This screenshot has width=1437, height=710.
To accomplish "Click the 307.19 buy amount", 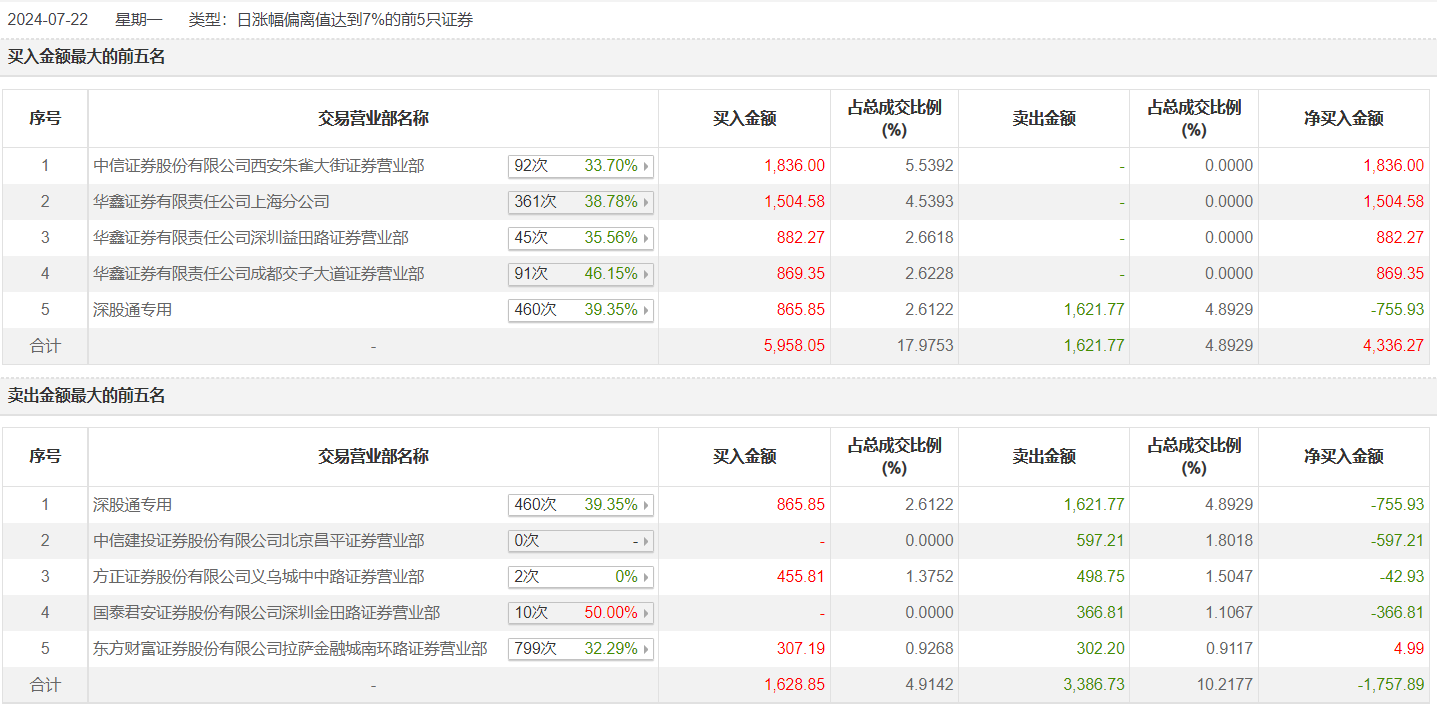I will point(801,649).
